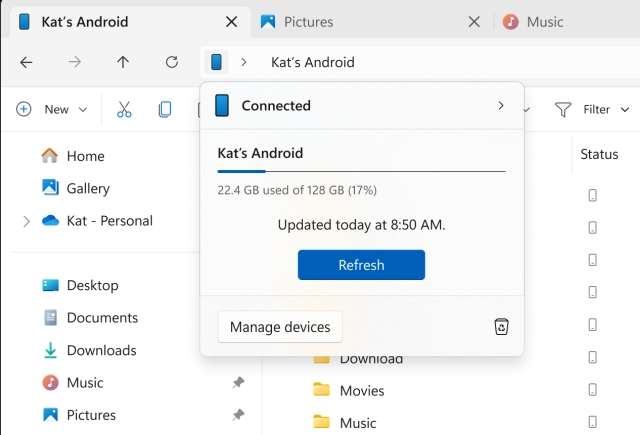
Task: Click the recycle bin icon in device popup
Action: (x=502, y=327)
